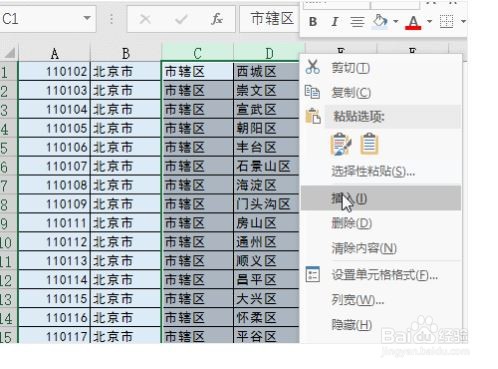The height and width of the screenshot is (369, 498).
Task: Open 设置单元格格式(F)... dialog
Action: coord(384,275)
